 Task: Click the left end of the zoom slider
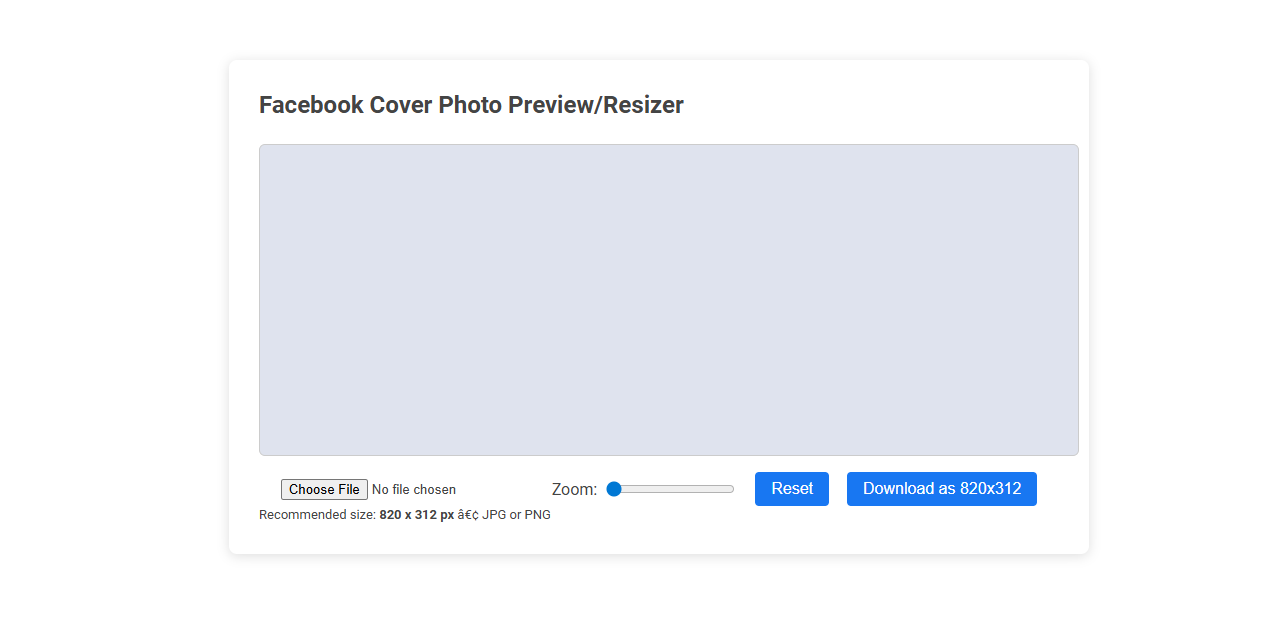pos(615,489)
